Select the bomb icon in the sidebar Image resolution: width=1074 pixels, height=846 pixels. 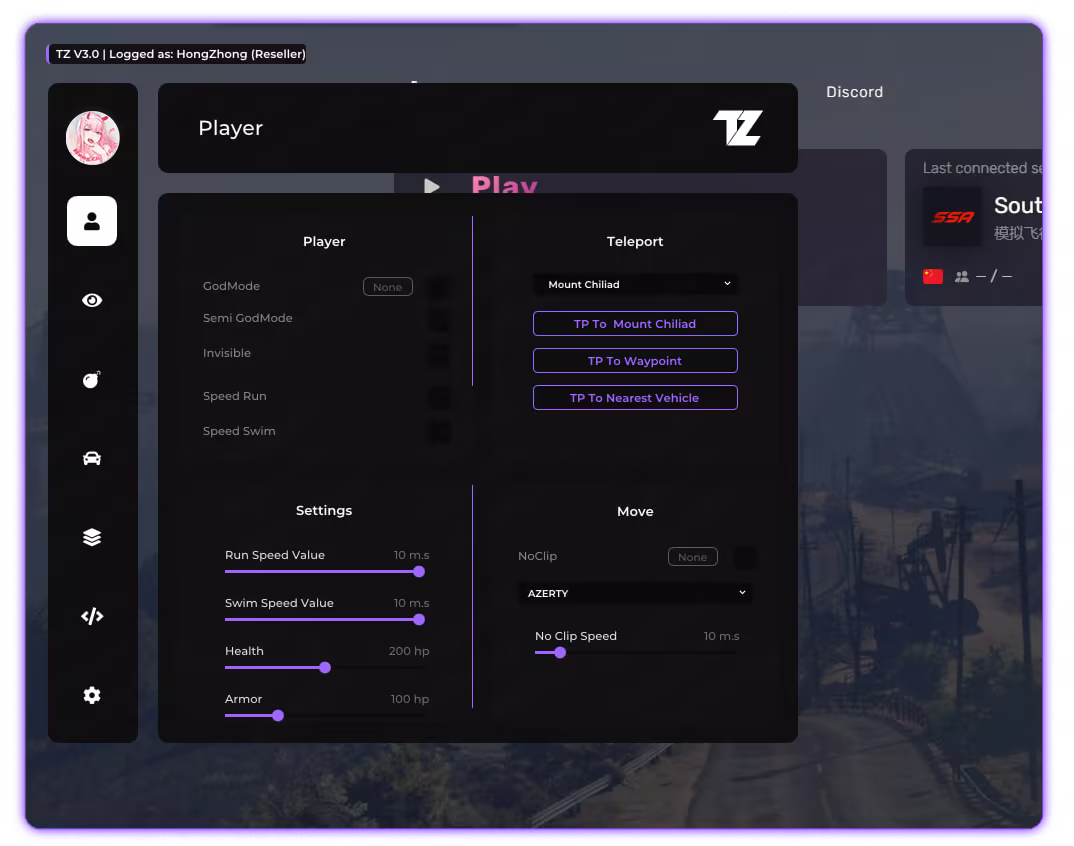coord(92,379)
